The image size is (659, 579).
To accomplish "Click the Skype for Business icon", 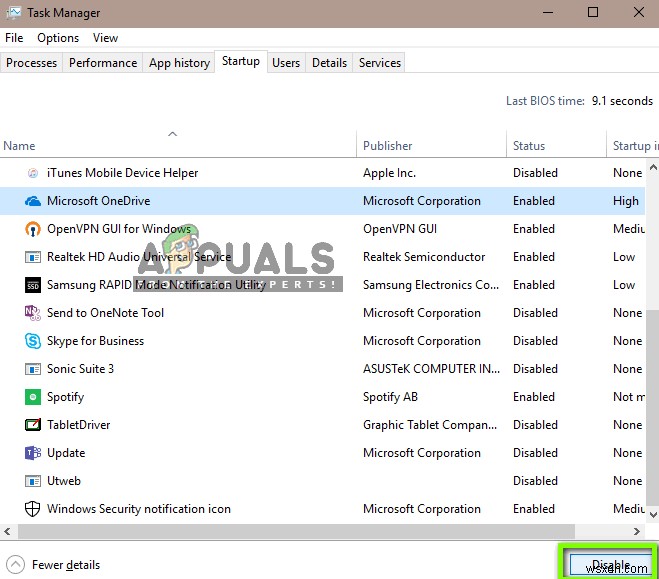I will point(33,341).
